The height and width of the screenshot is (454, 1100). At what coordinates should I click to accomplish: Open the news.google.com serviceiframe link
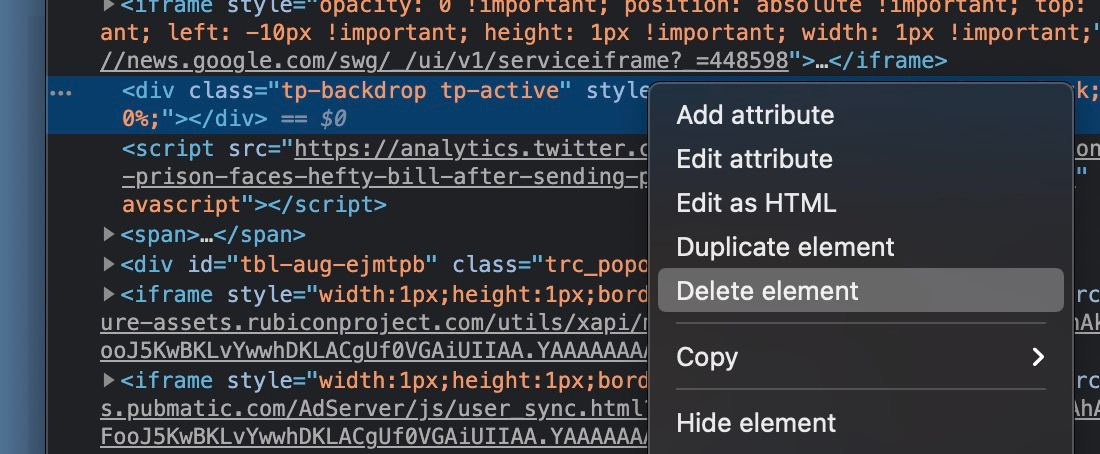[x=445, y=62]
